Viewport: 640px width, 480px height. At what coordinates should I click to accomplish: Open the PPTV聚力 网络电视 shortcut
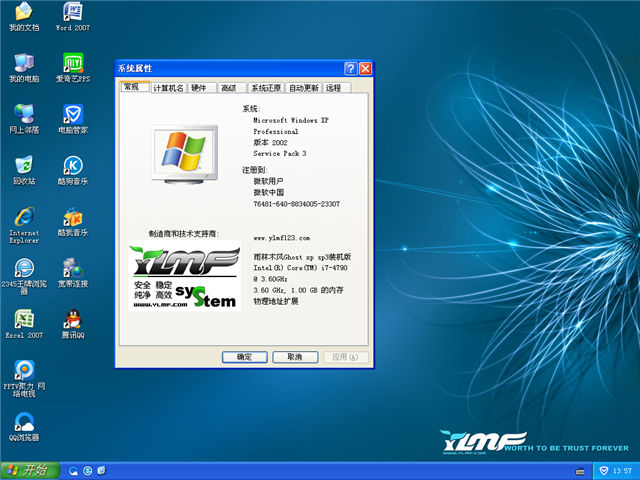coord(24,379)
